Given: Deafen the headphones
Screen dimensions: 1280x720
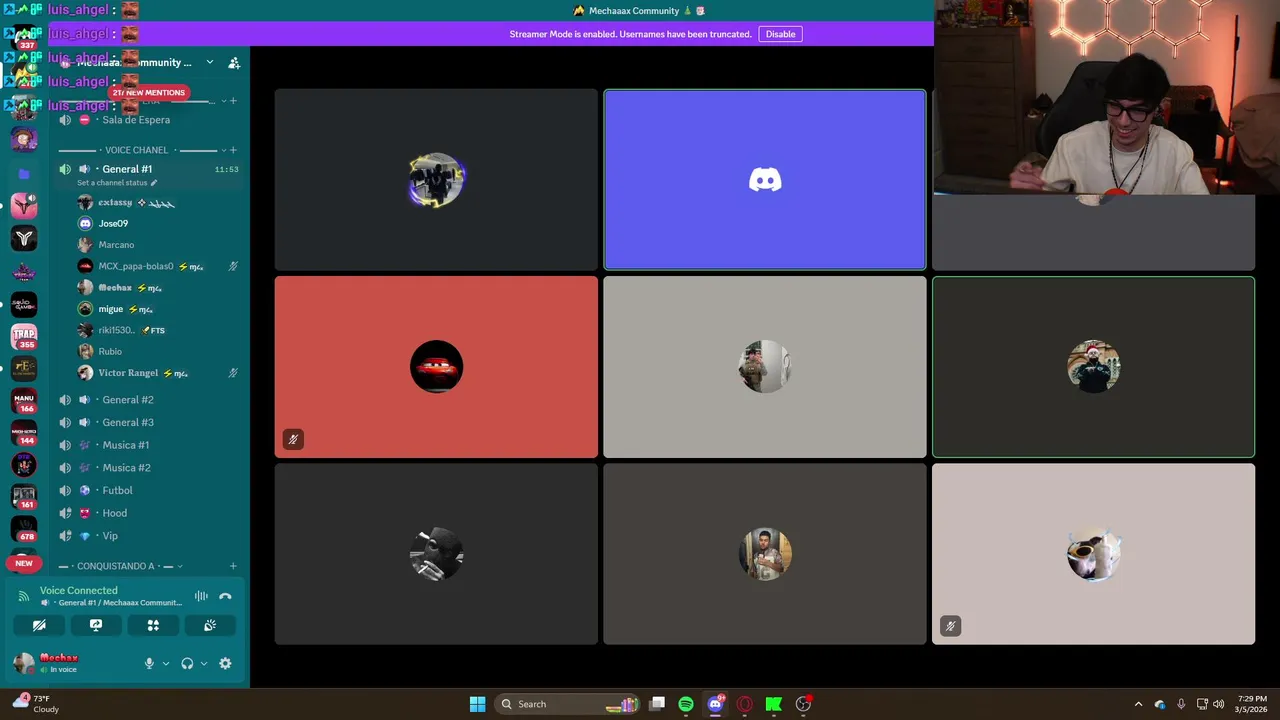Looking at the screenshot, I should click(x=187, y=663).
